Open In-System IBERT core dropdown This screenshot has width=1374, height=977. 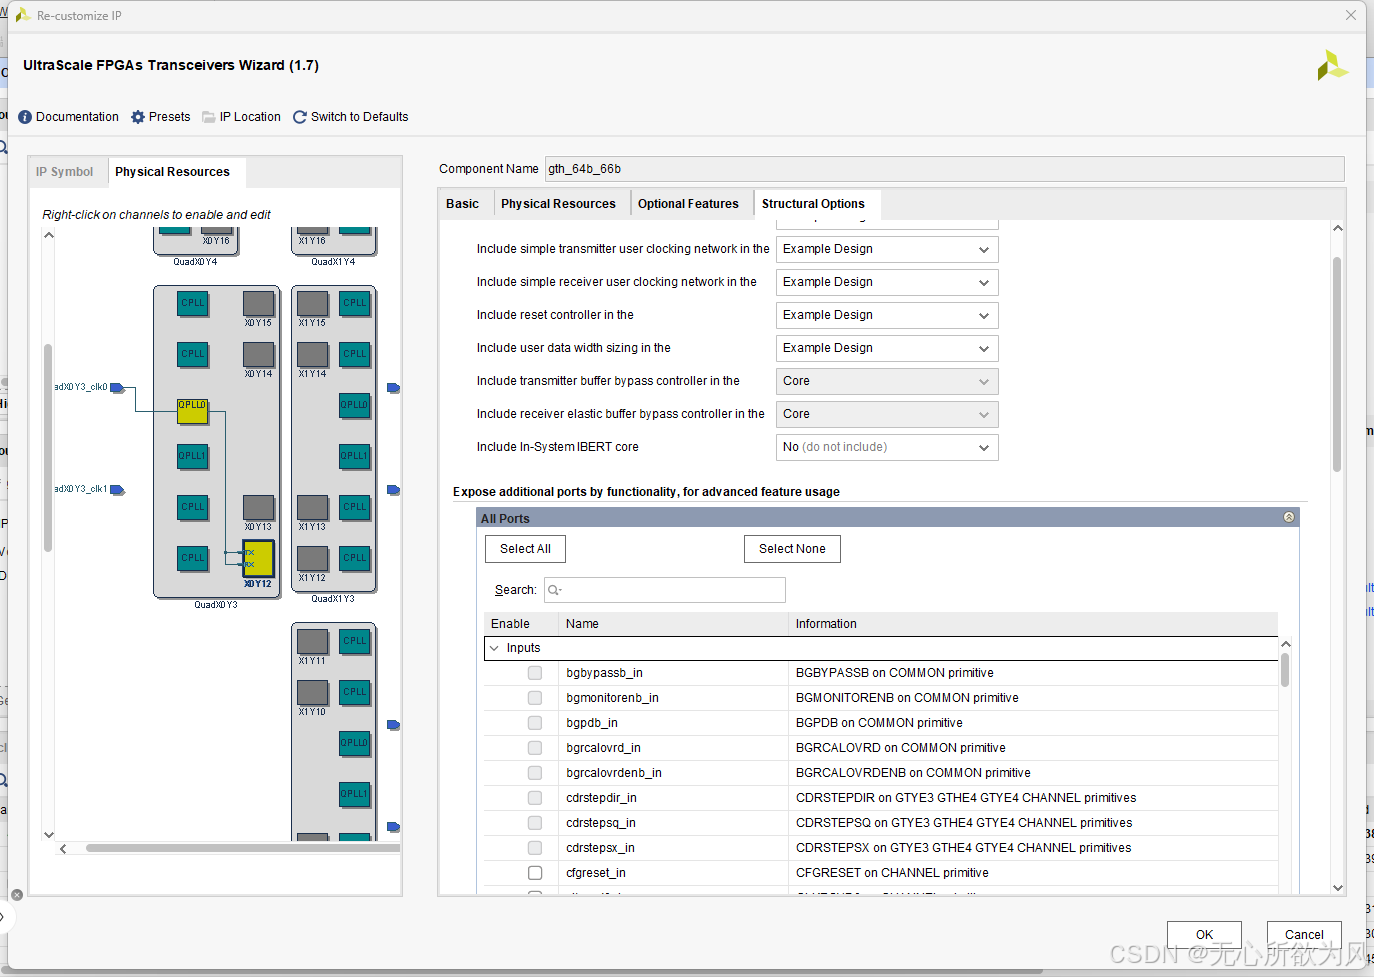(887, 447)
